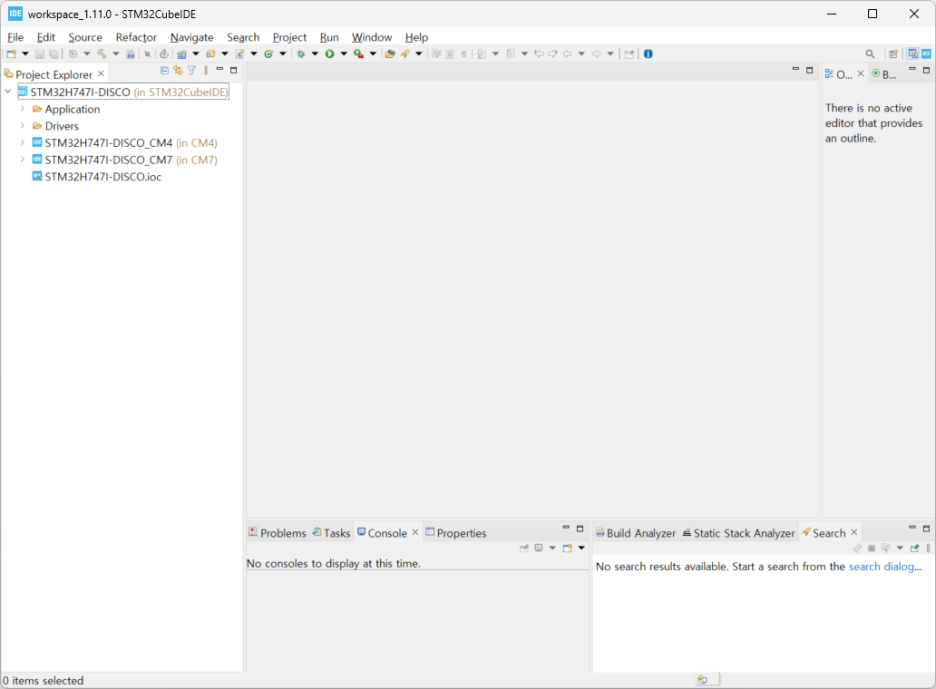The image size is (936, 689).
Task: Click Collapse All in Project Explorer
Action: (x=164, y=70)
